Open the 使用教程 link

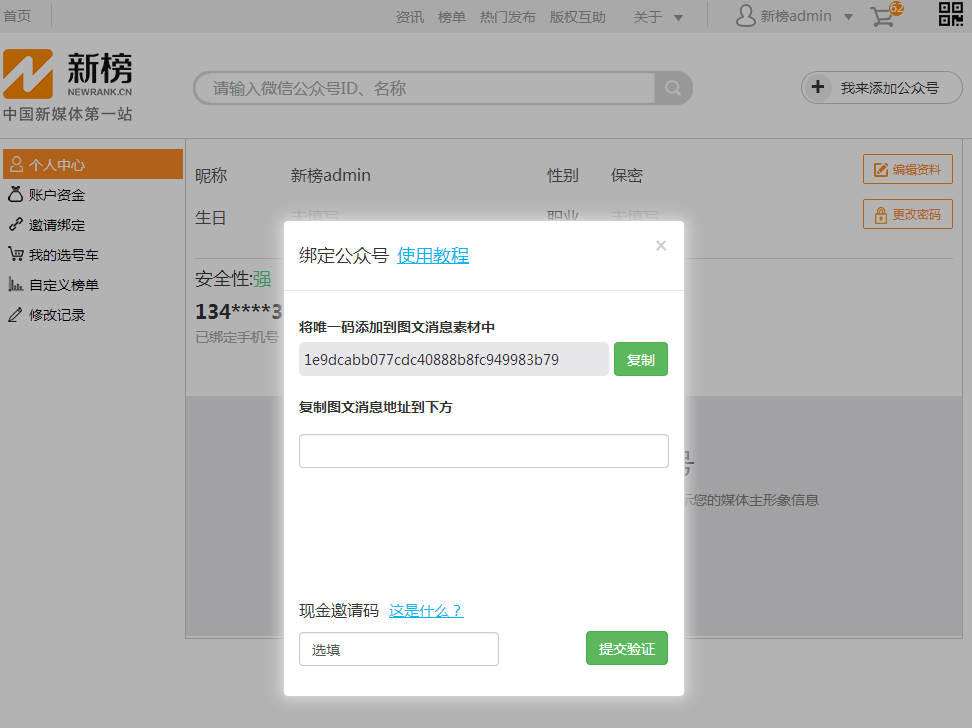tap(433, 255)
